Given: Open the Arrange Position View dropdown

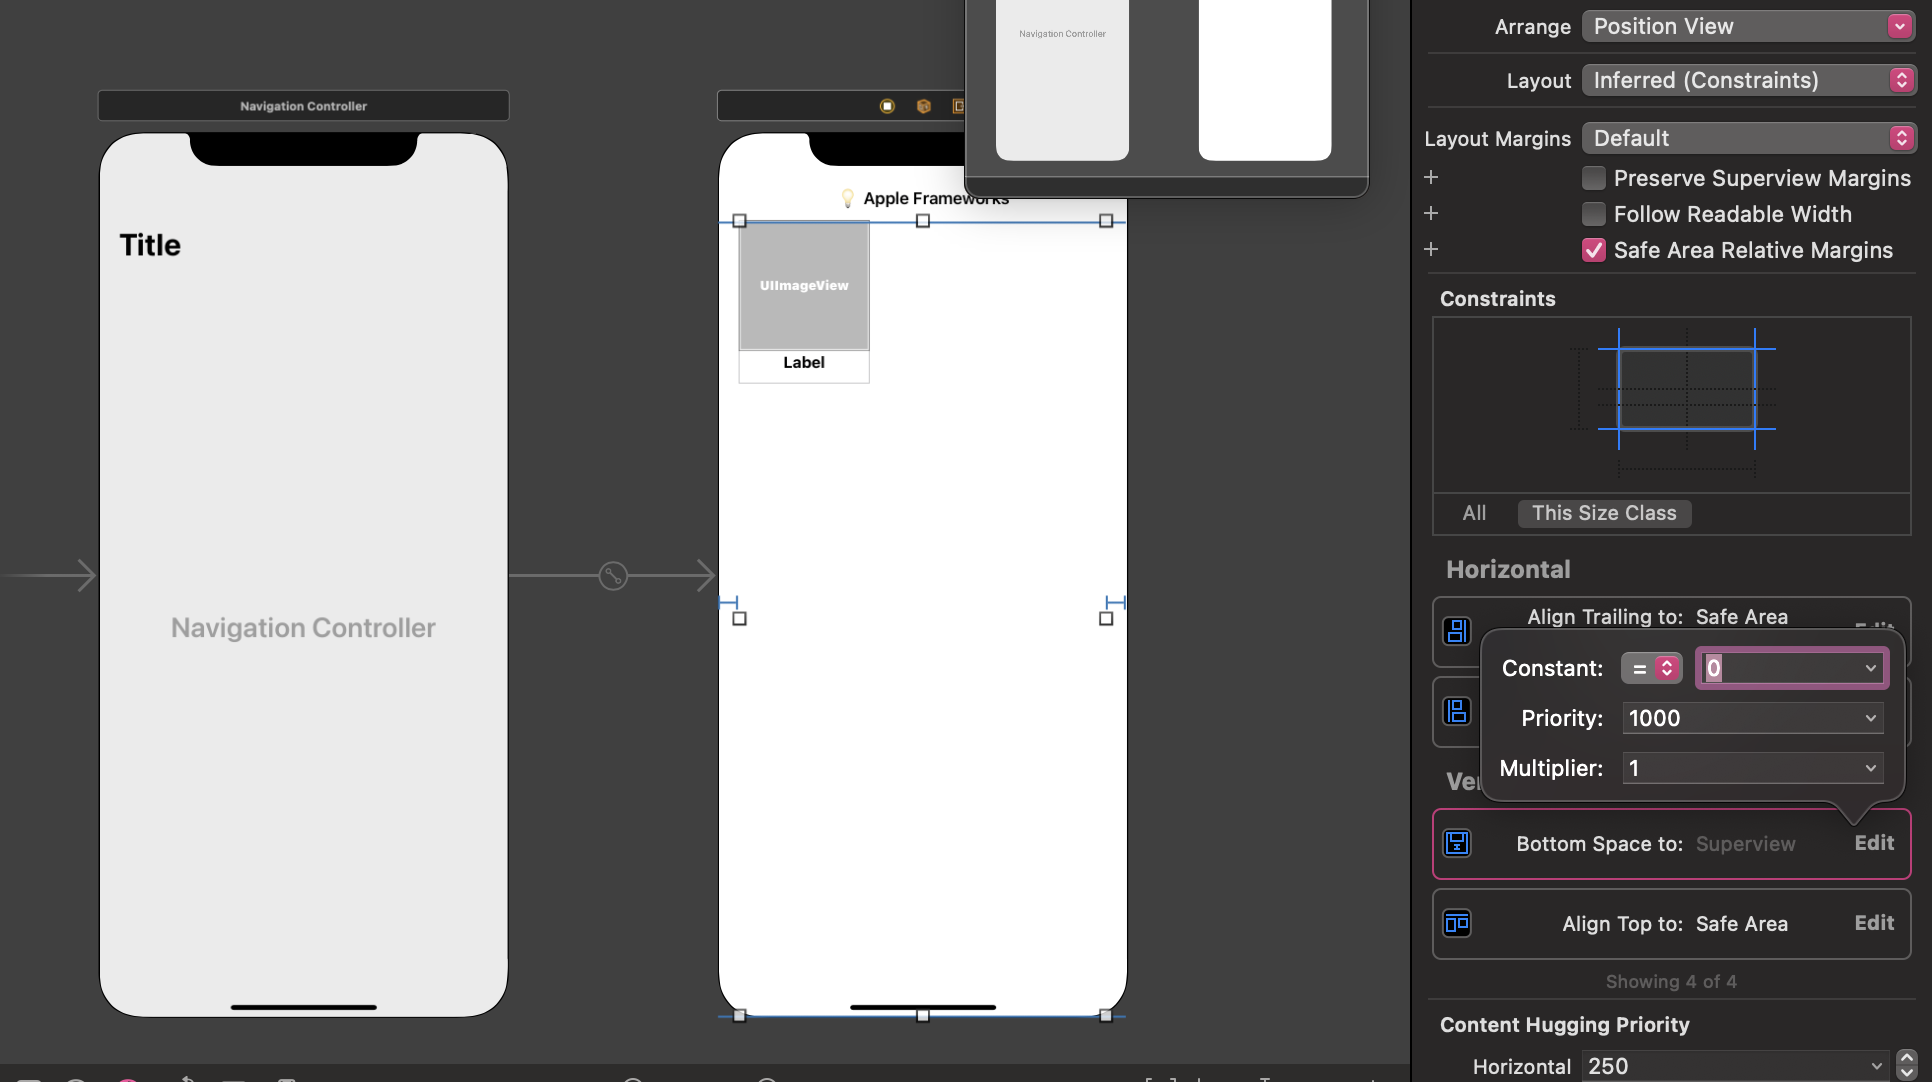Looking at the screenshot, I should click(x=1748, y=27).
